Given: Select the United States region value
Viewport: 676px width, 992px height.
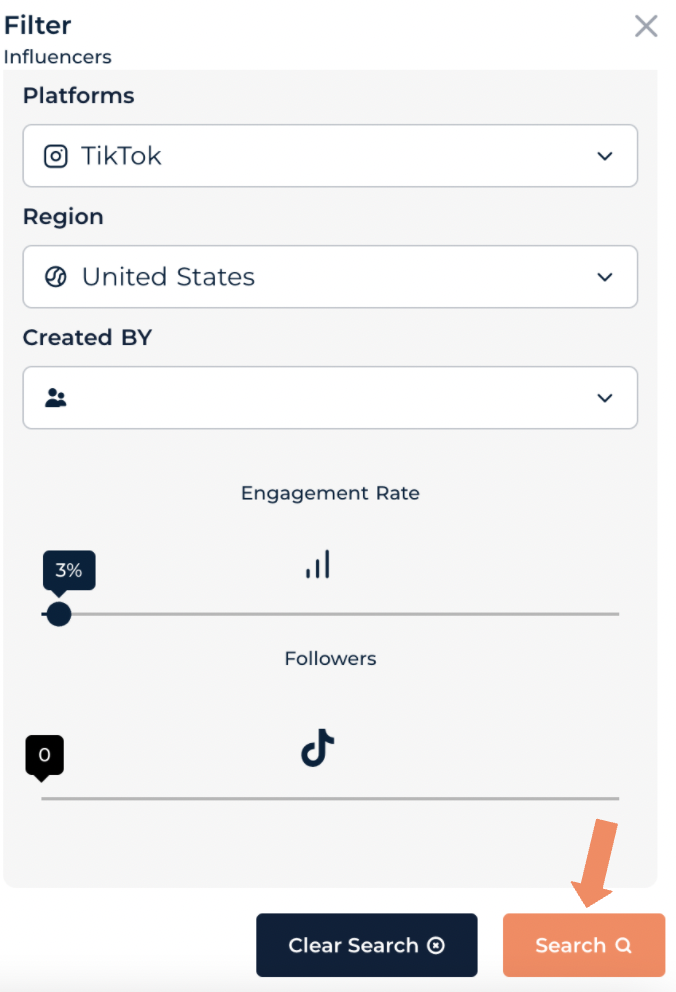Looking at the screenshot, I should (x=168, y=277).
